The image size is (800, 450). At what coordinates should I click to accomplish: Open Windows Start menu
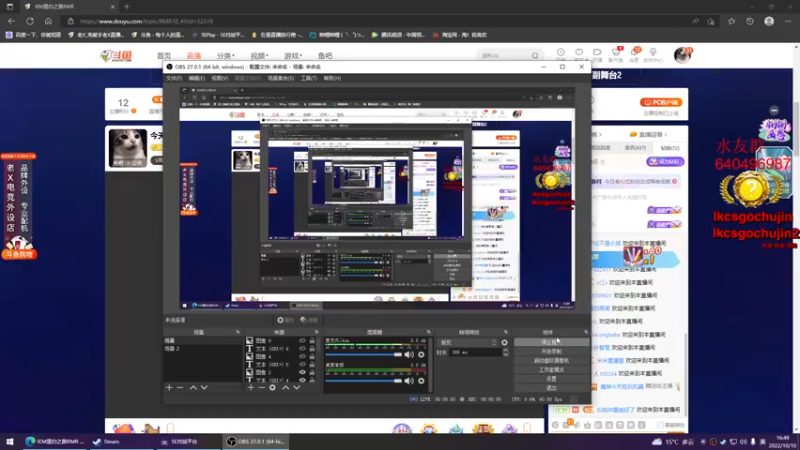(x=10, y=441)
